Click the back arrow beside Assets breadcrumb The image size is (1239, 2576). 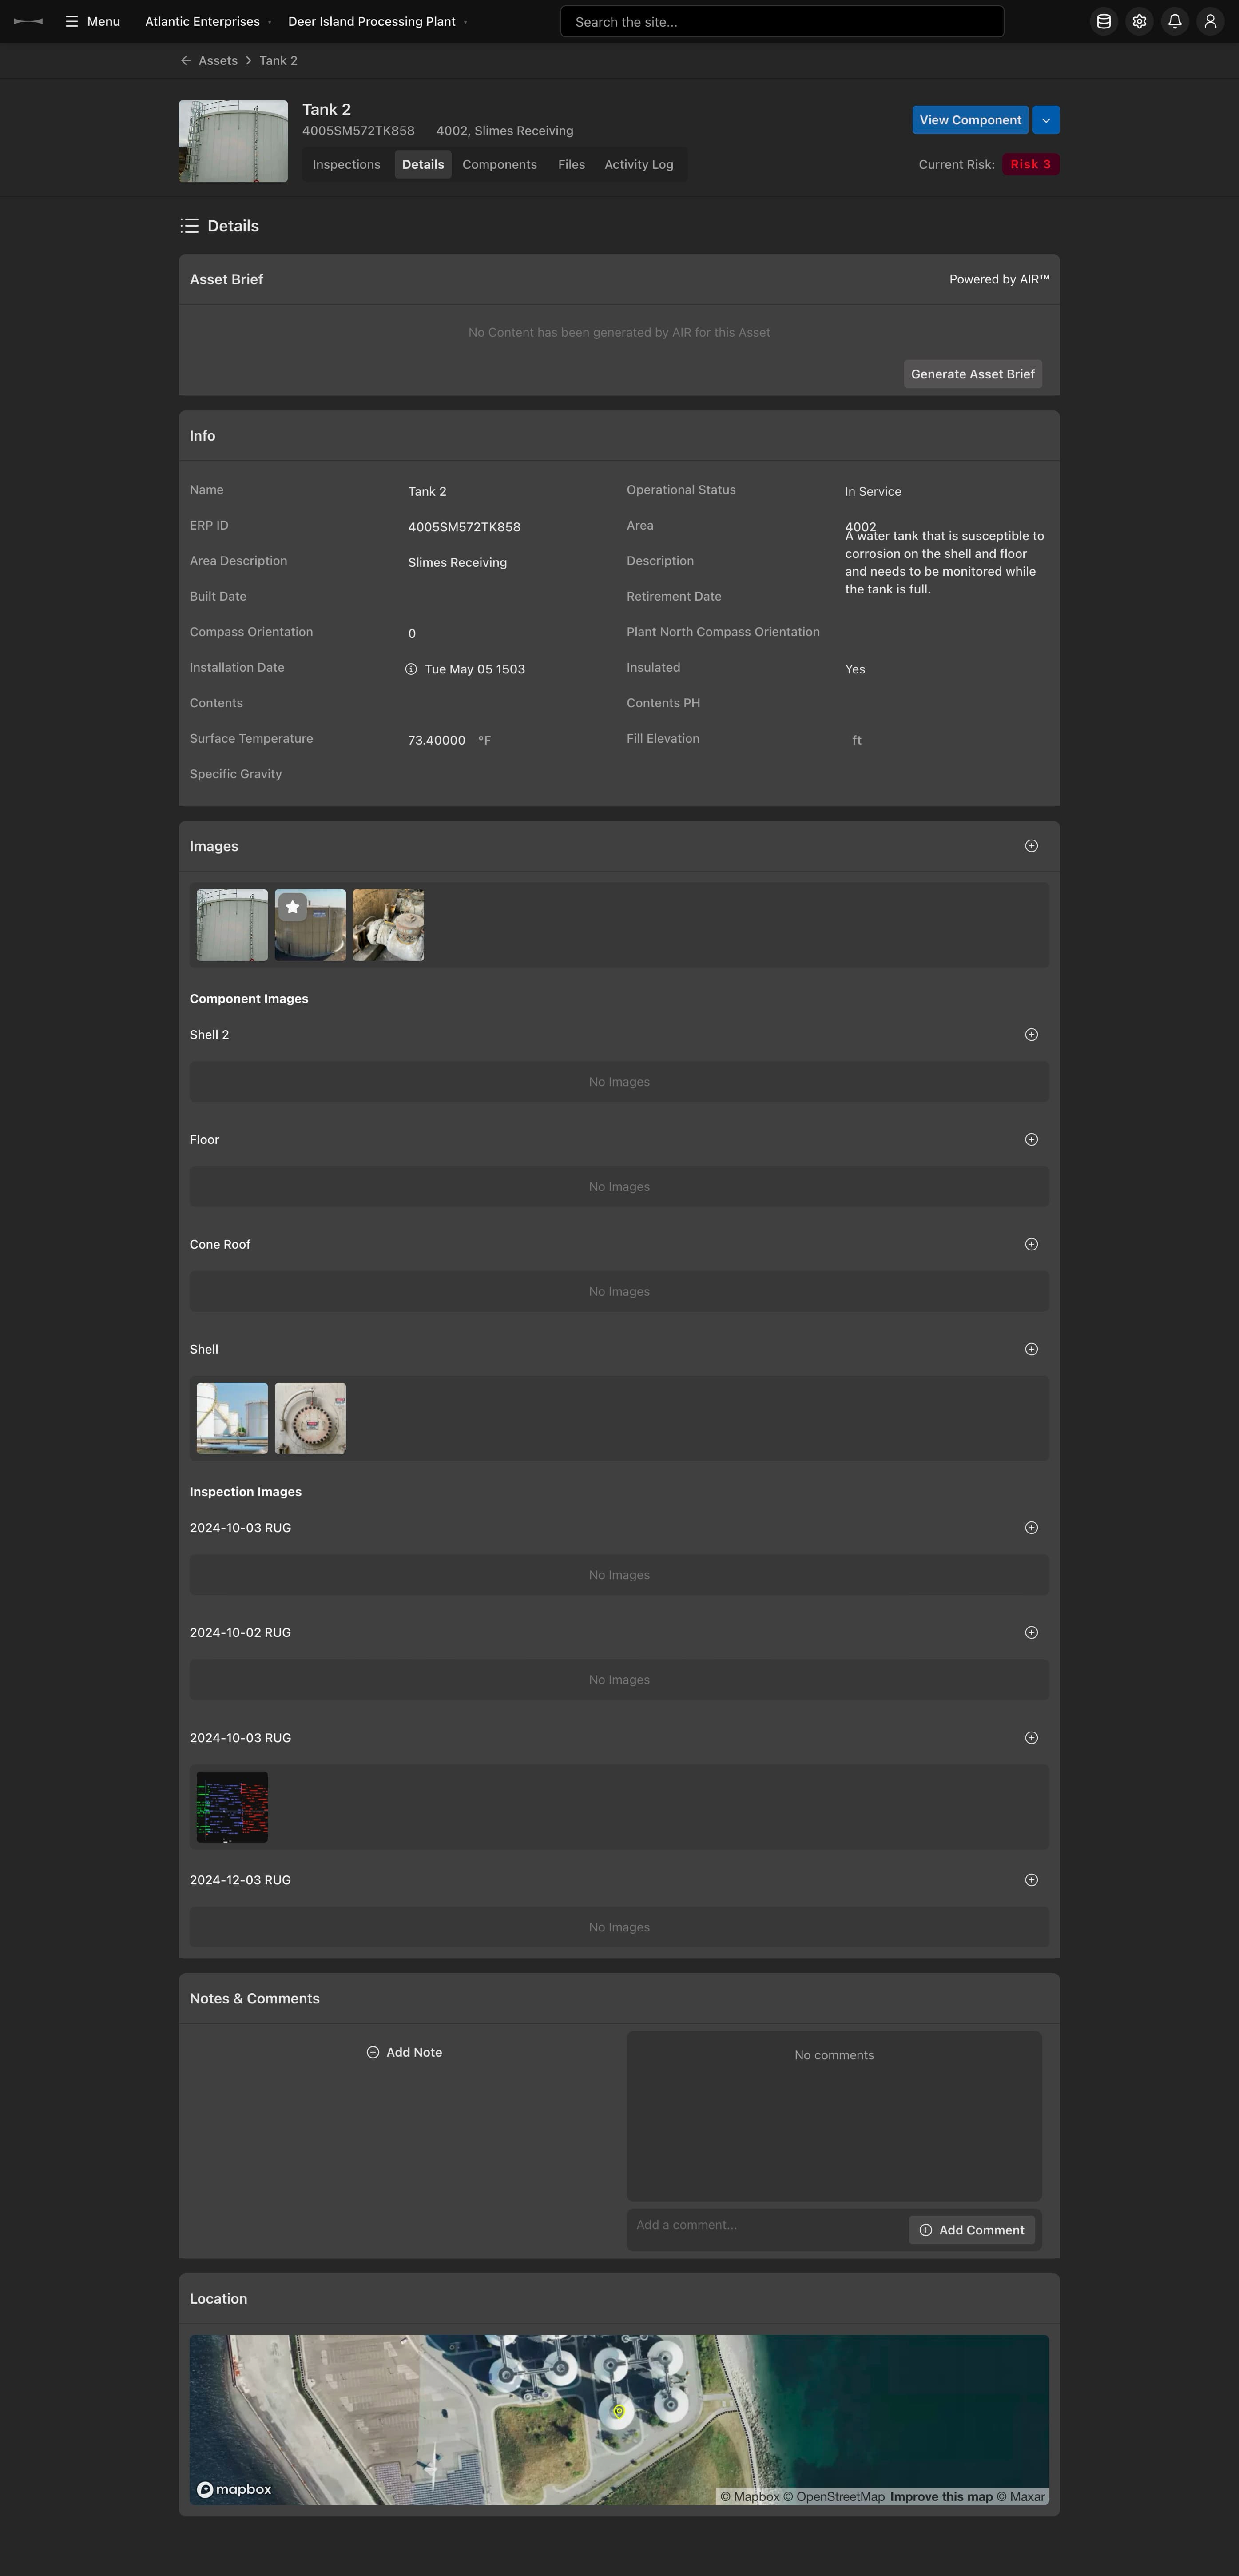click(x=185, y=60)
